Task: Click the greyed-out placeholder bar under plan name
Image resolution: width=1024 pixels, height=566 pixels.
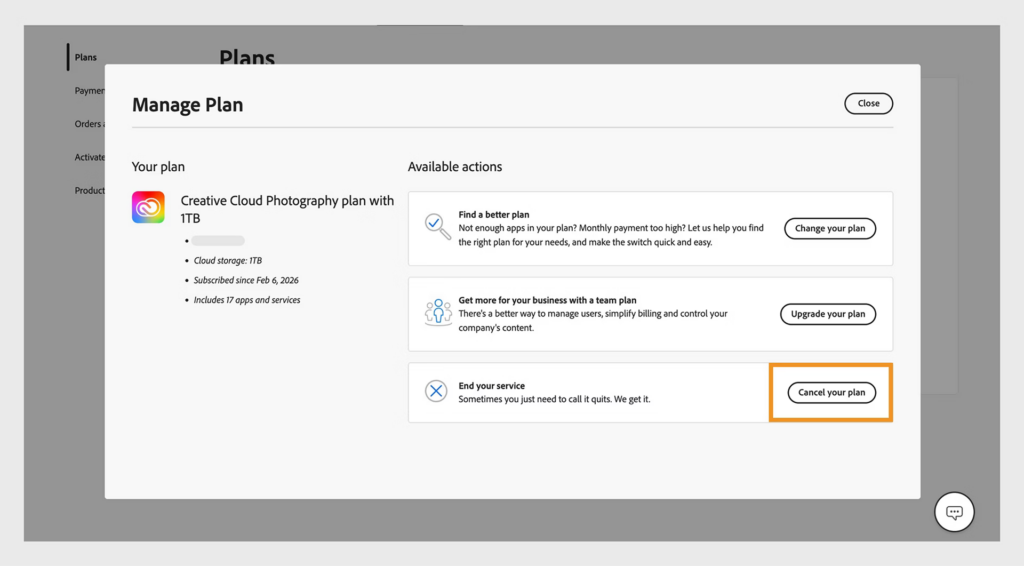Action: (x=218, y=241)
